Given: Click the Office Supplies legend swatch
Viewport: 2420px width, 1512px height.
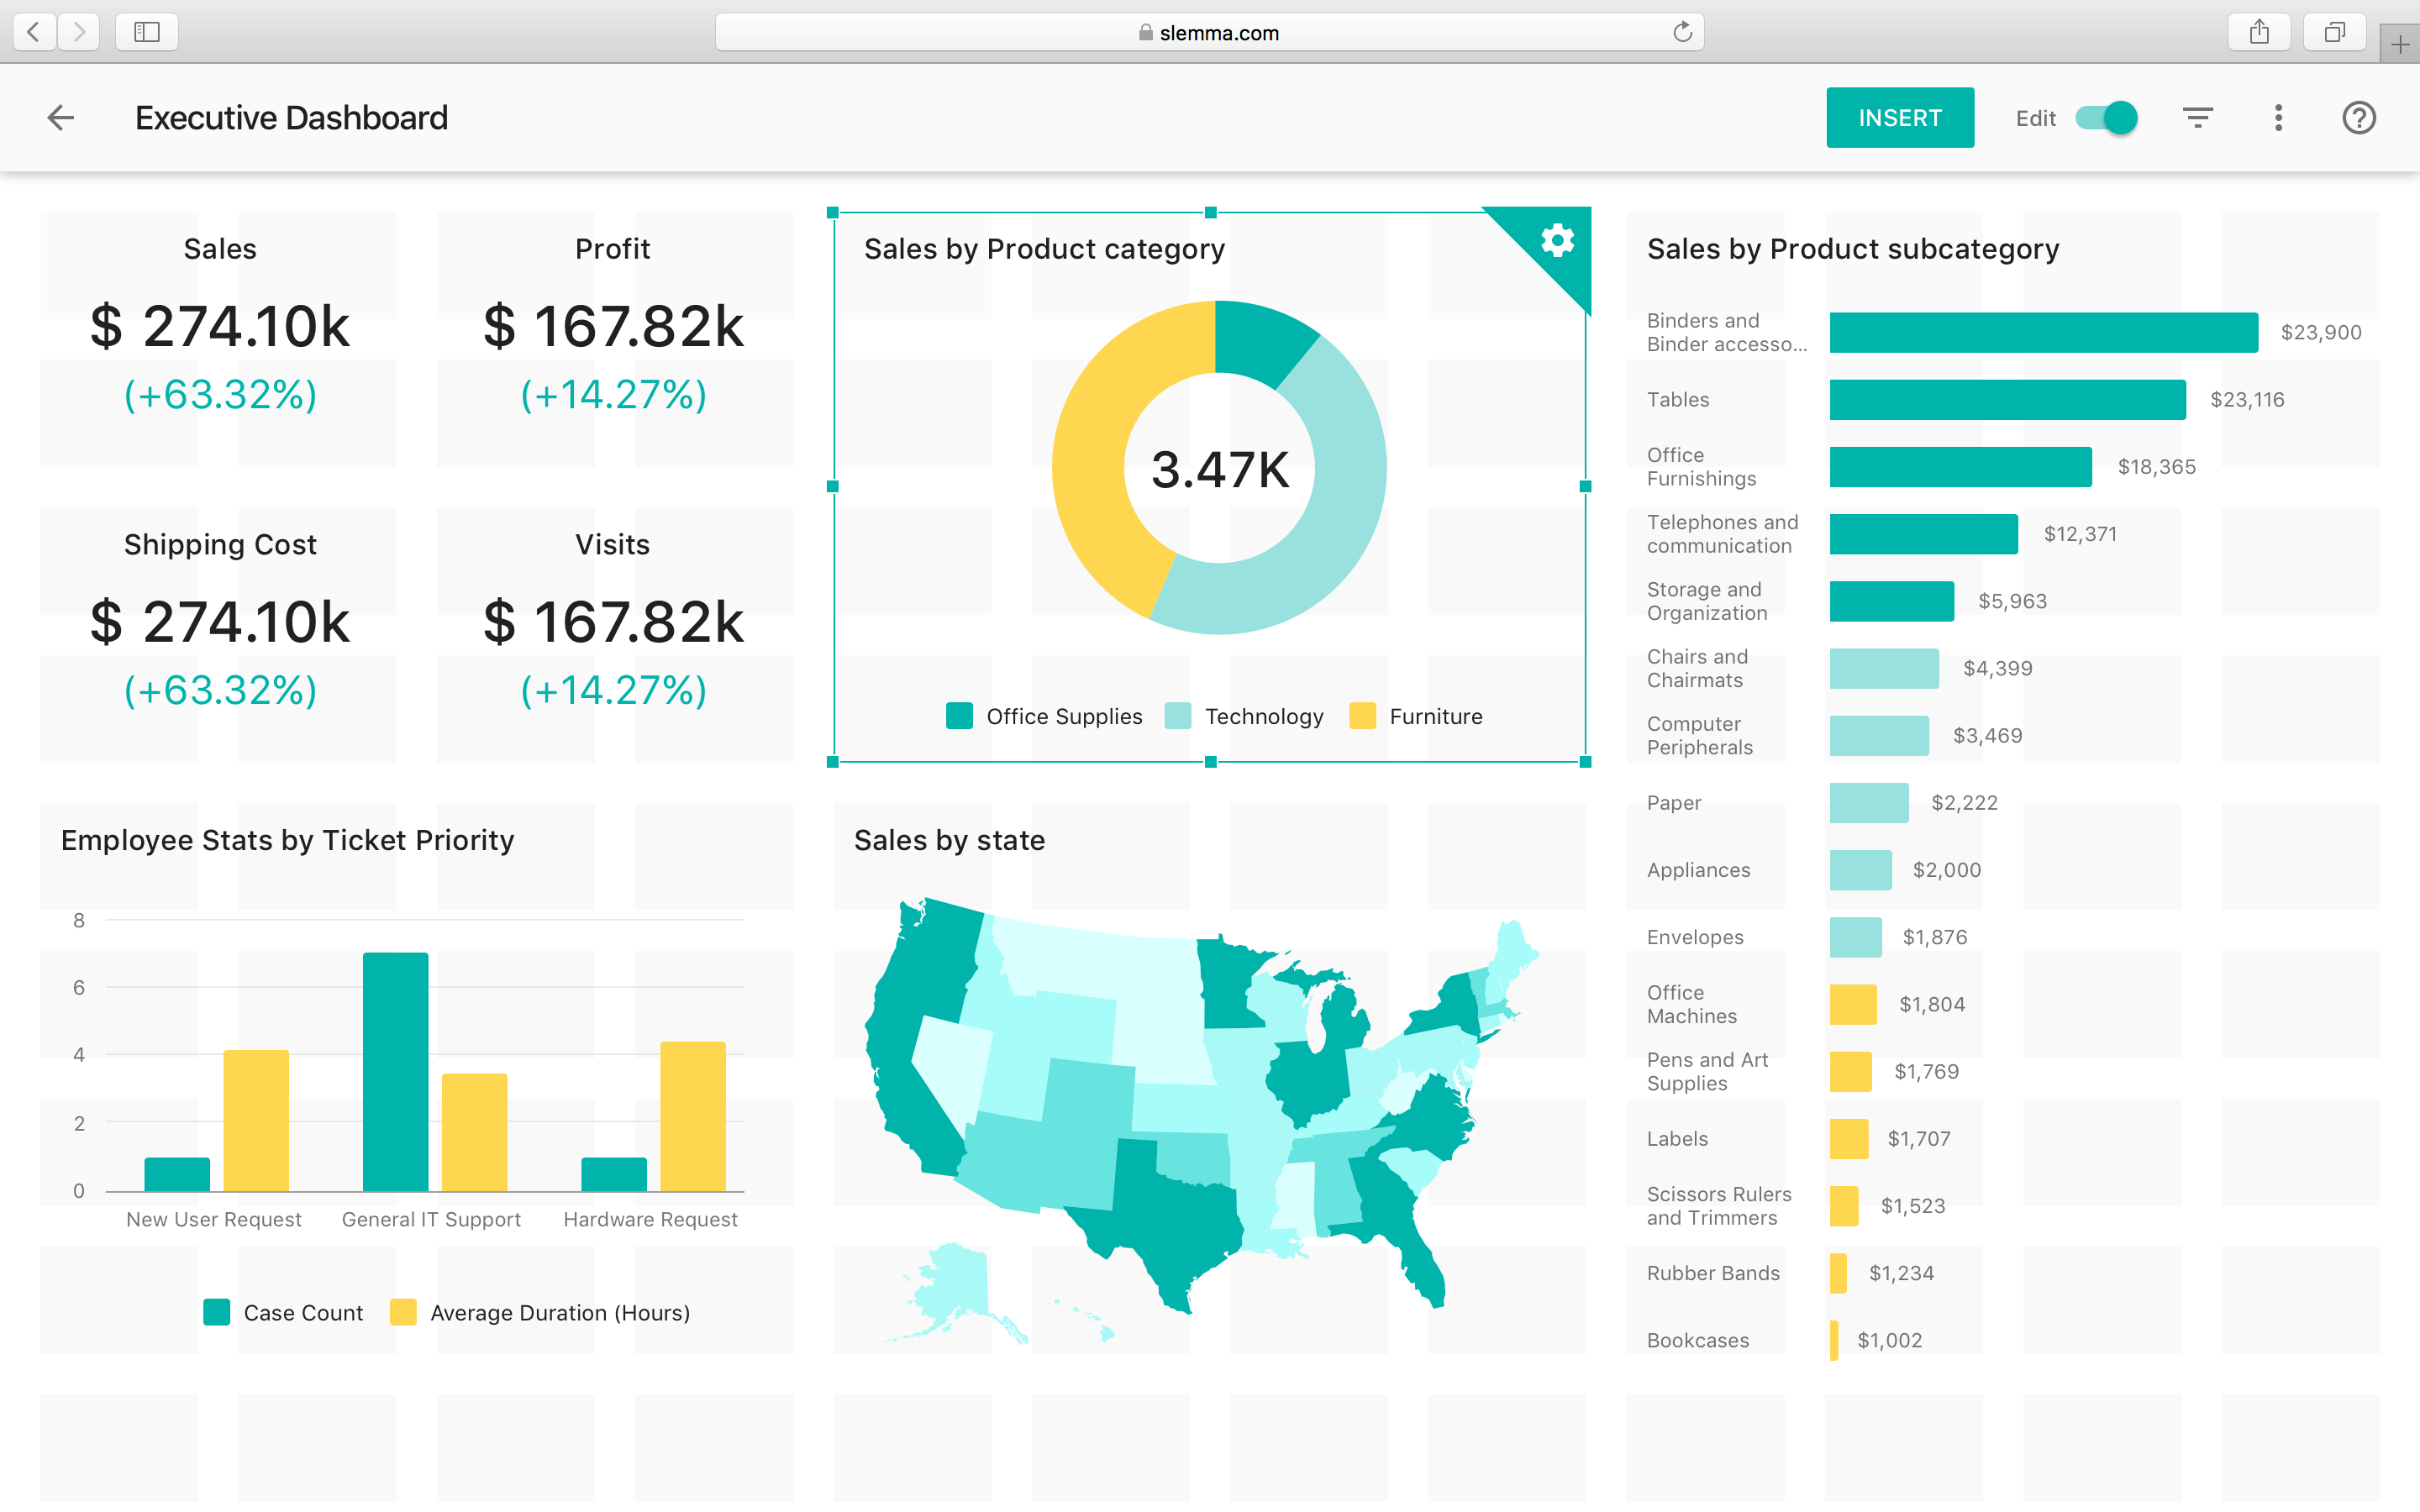Looking at the screenshot, I should (x=959, y=716).
